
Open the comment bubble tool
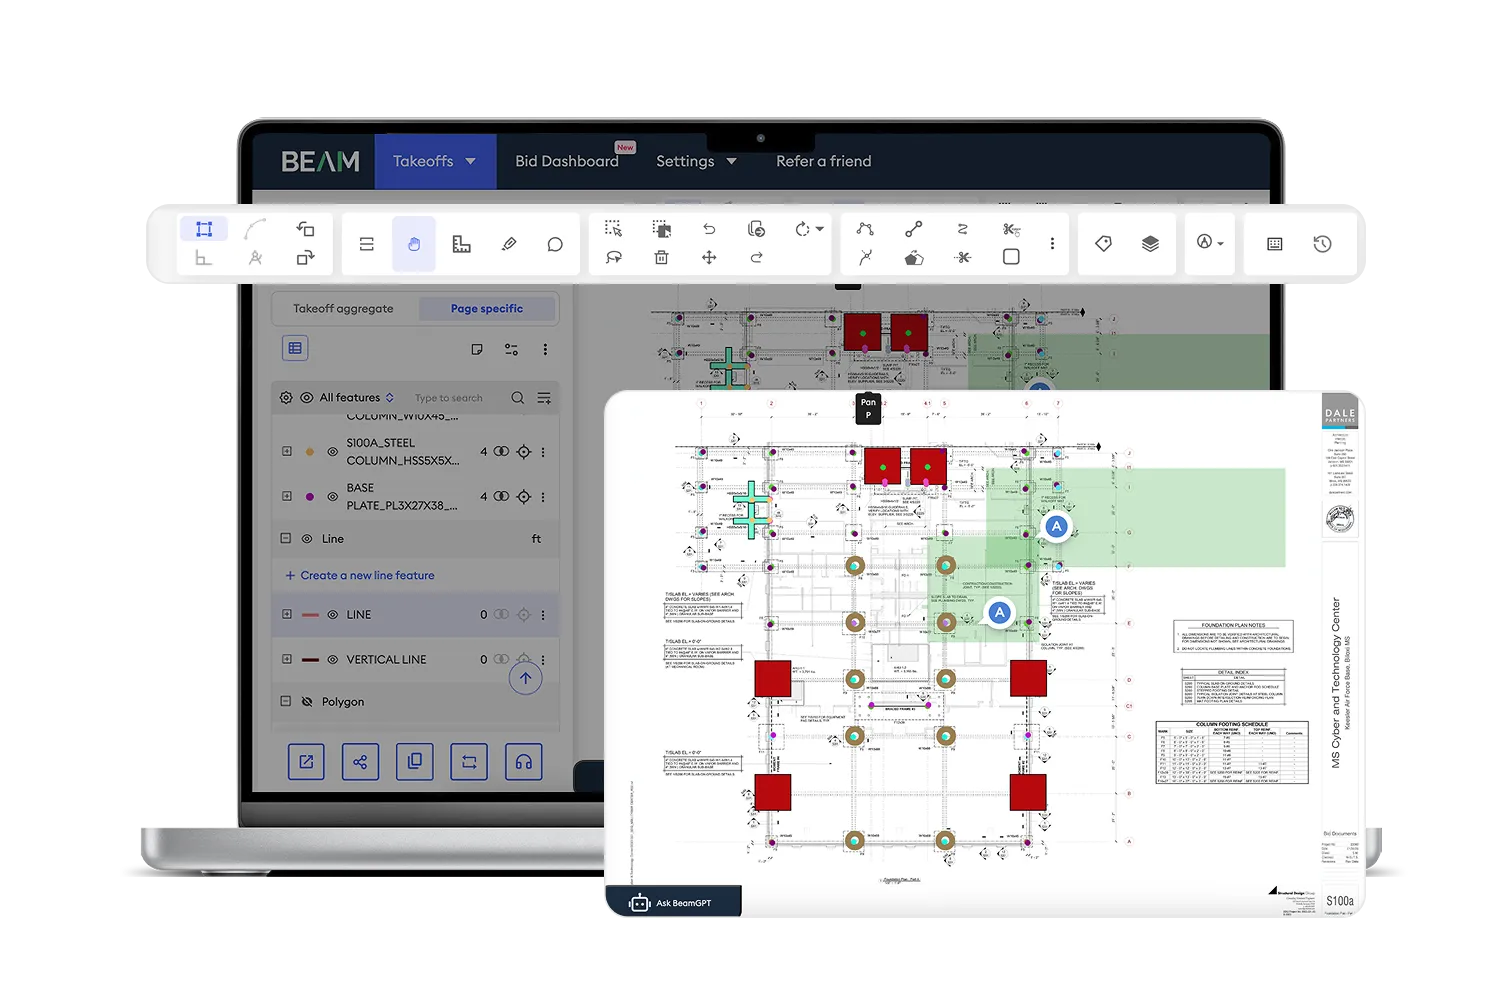pyautogui.click(x=555, y=243)
